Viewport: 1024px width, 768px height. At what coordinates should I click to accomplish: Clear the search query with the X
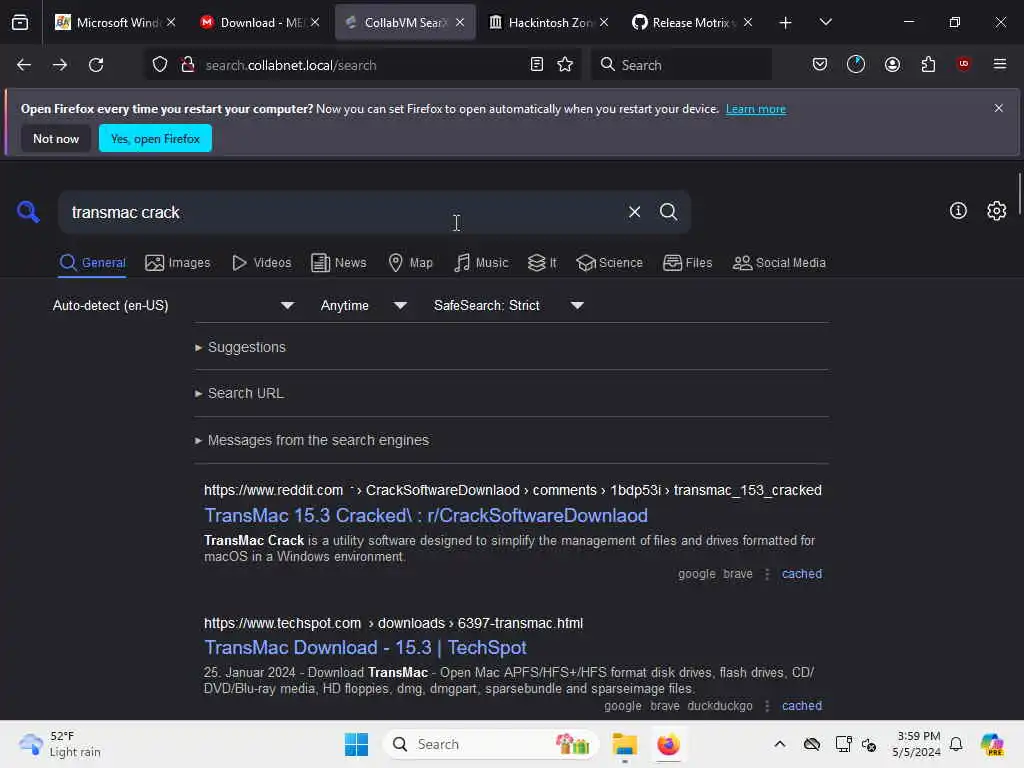634,212
